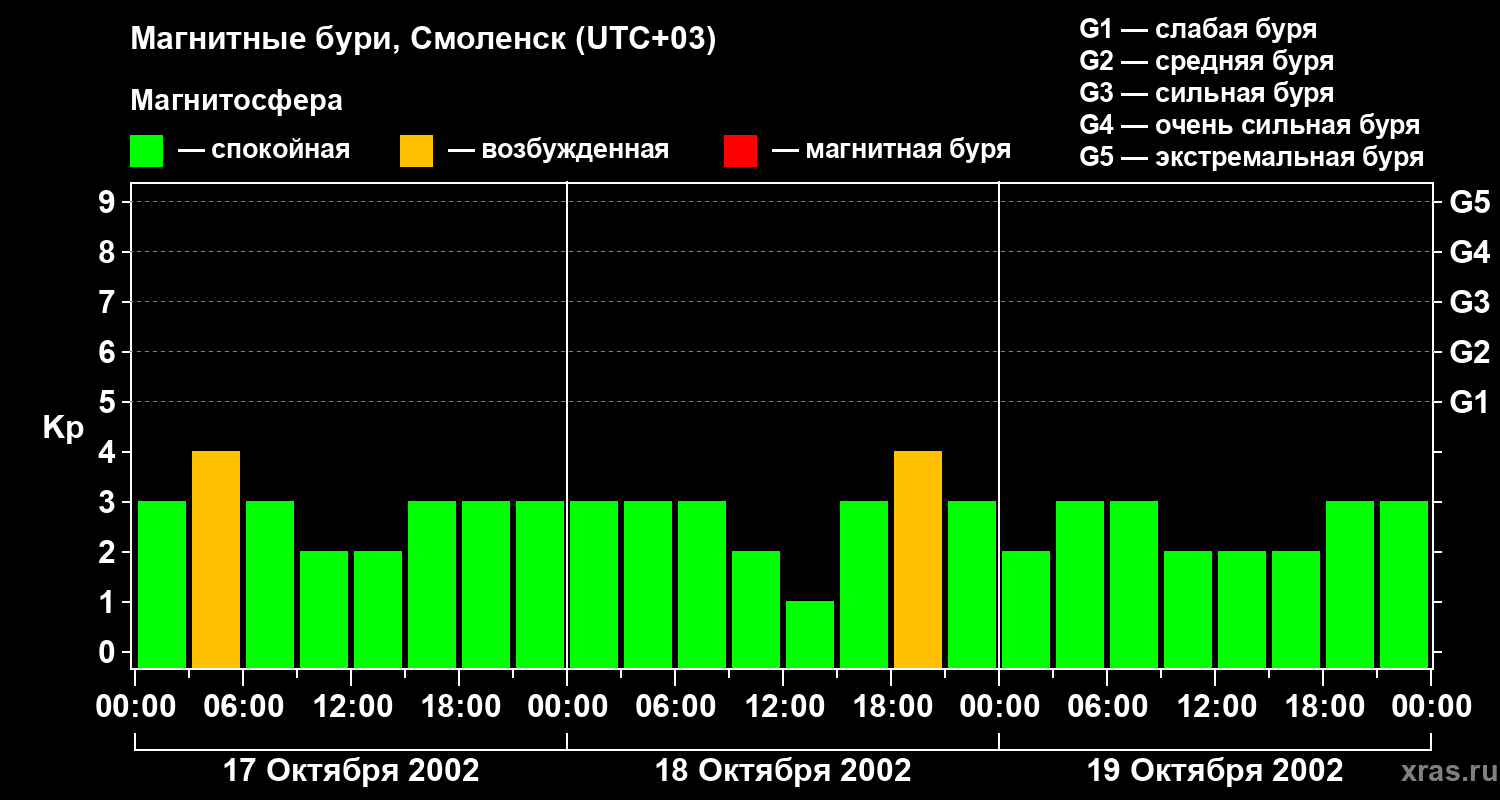The height and width of the screenshot is (800, 1500).
Task: Click the 'Магнитосфера' heading
Action: [x=236, y=101]
